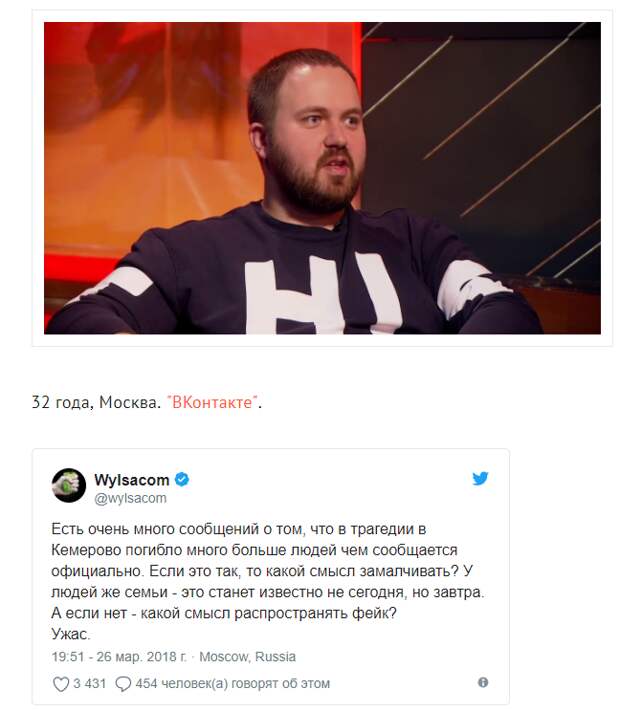This screenshot has height=711, width=620.
Task: Click the speech bubble reply icon
Action: click(x=123, y=684)
